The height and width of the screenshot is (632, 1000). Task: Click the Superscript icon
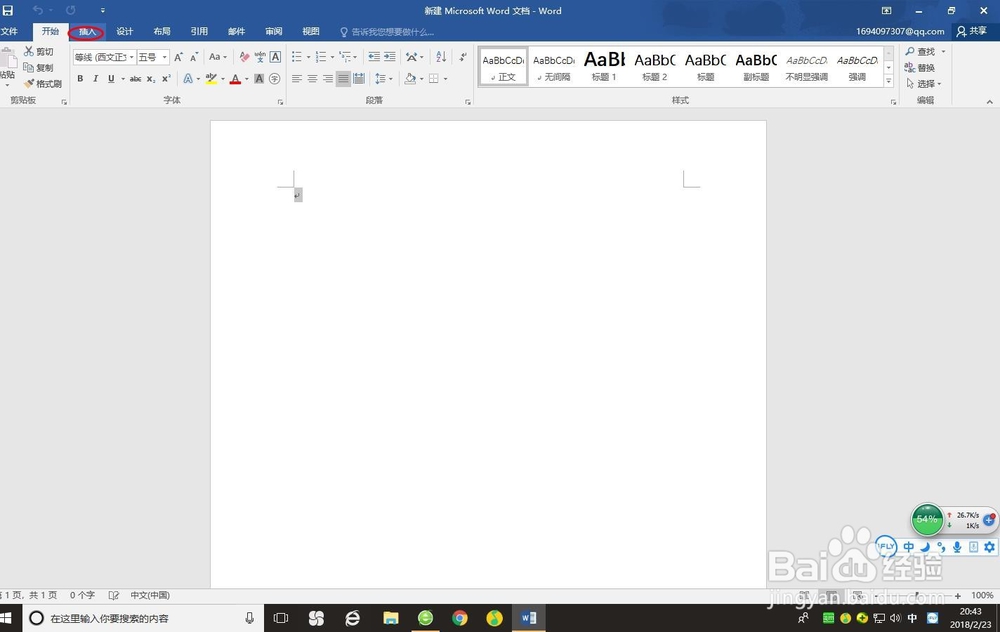point(165,79)
